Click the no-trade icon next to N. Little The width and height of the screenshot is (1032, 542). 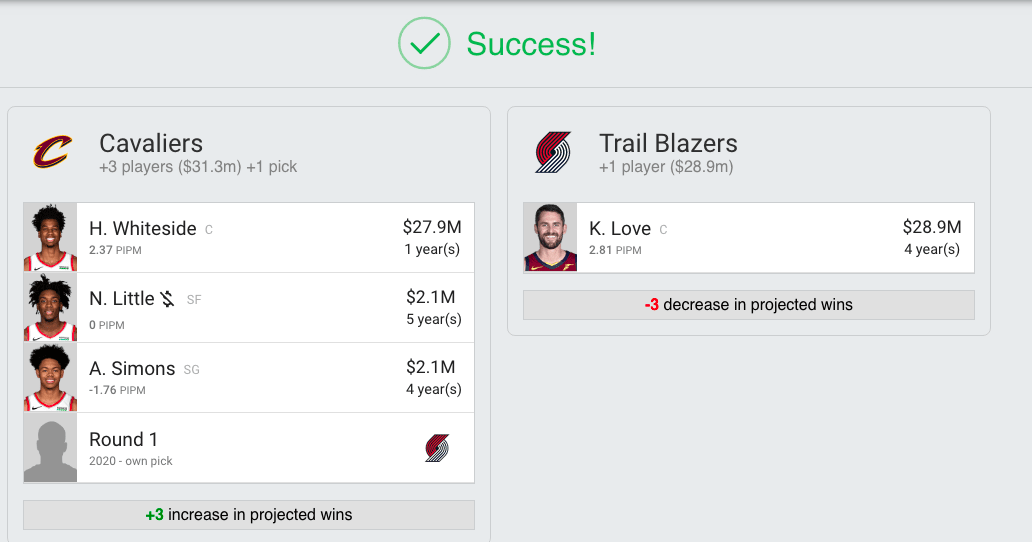[168, 298]
